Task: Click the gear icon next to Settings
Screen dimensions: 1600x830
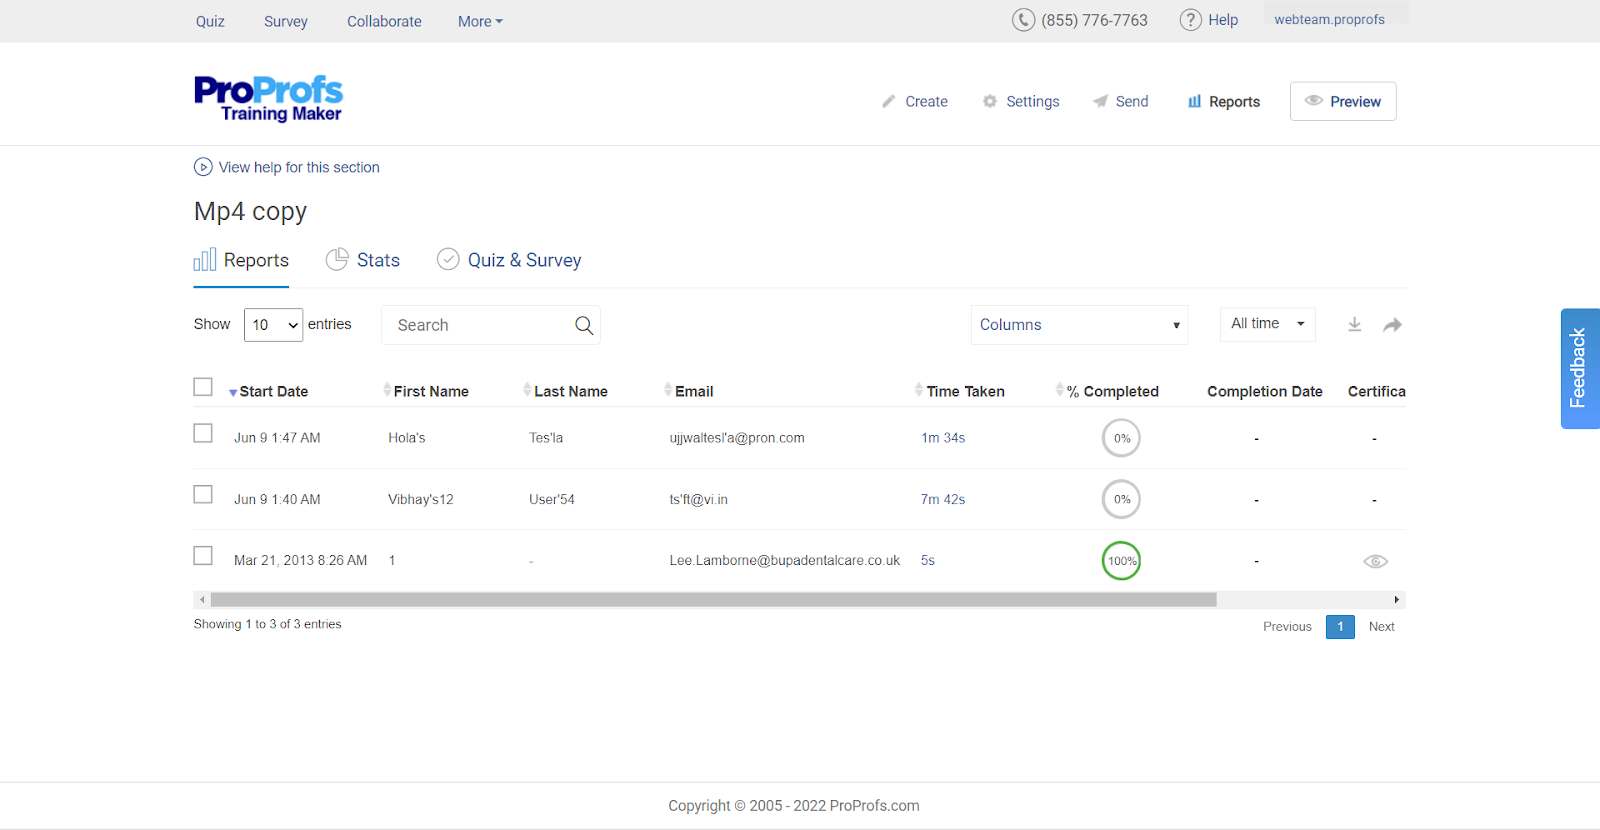Action: point(990,101)
